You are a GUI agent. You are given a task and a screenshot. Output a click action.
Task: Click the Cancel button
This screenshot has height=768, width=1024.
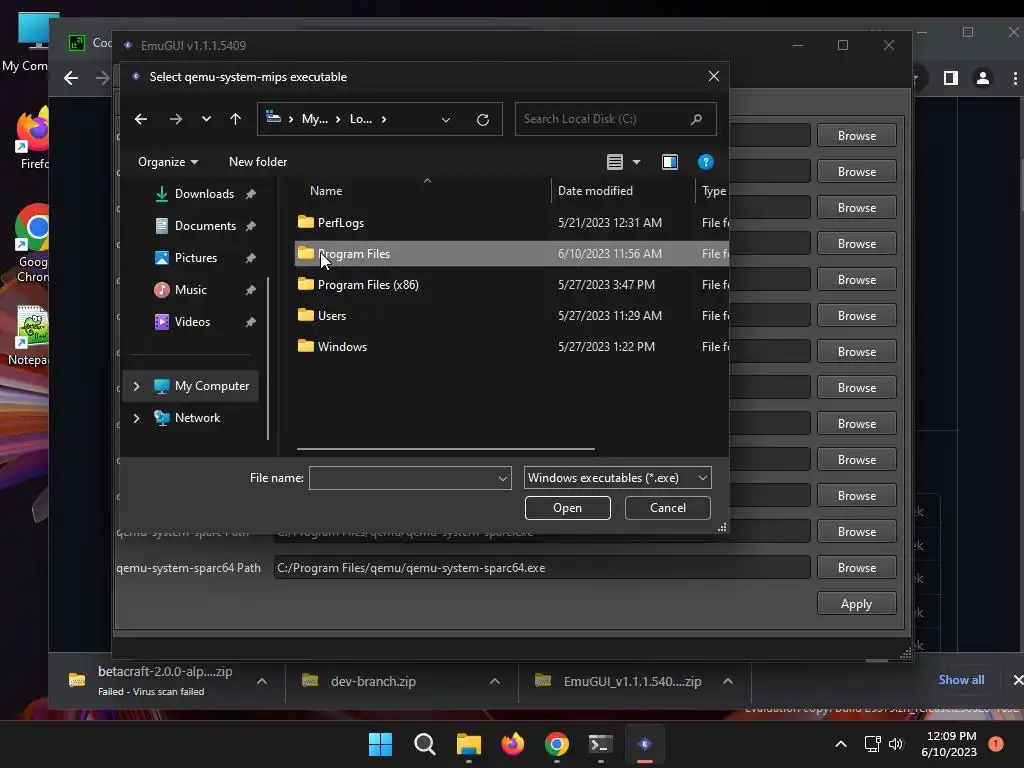pos(667,508)
